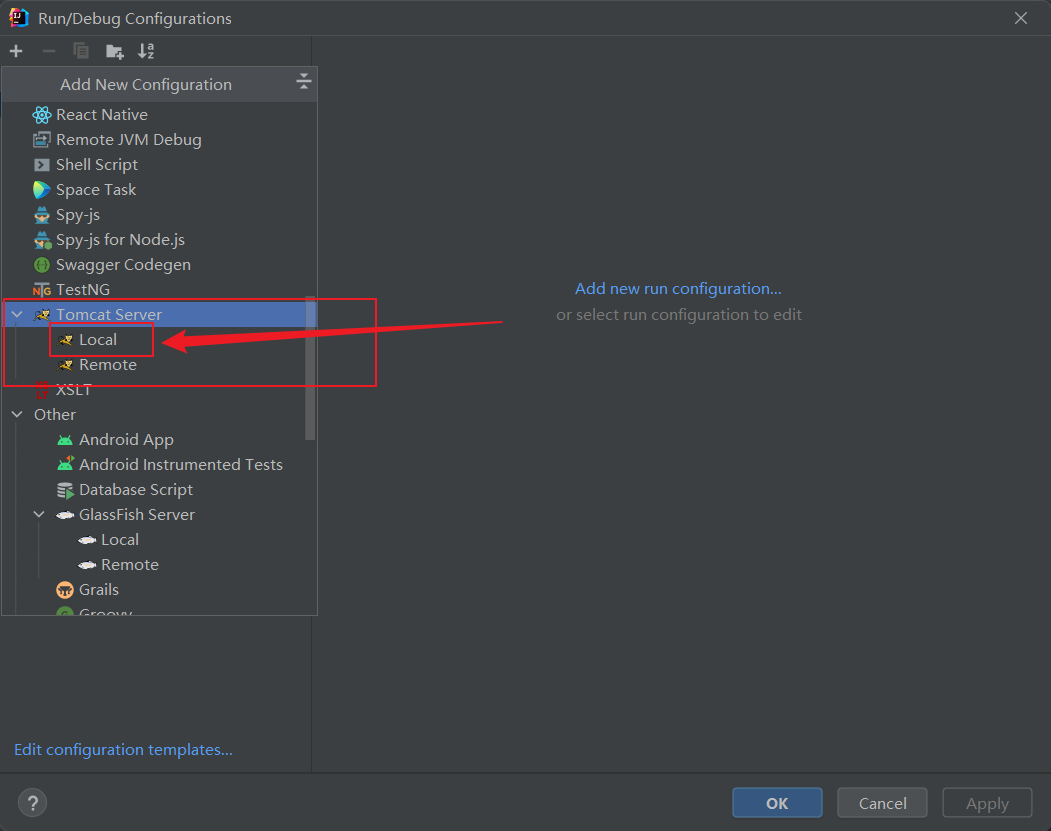The image size is (1051, 831).
Task: Open Edit configuration templates link
Action: click(123, 749)
